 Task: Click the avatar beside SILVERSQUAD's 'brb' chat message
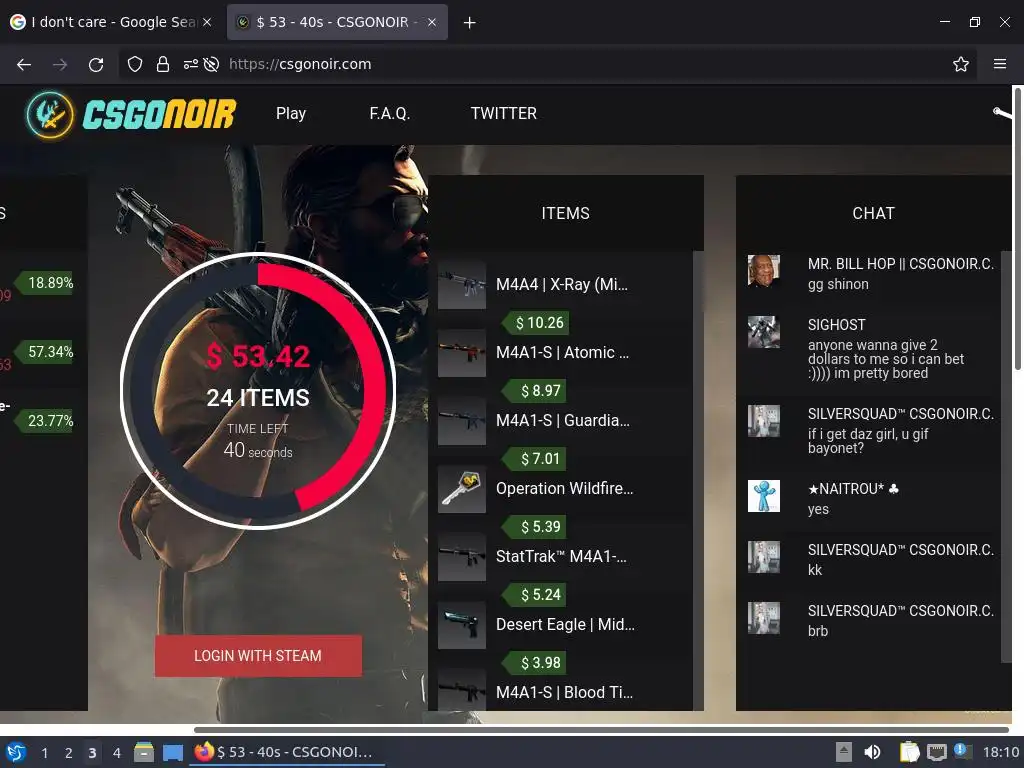click(x=763, y=618)
